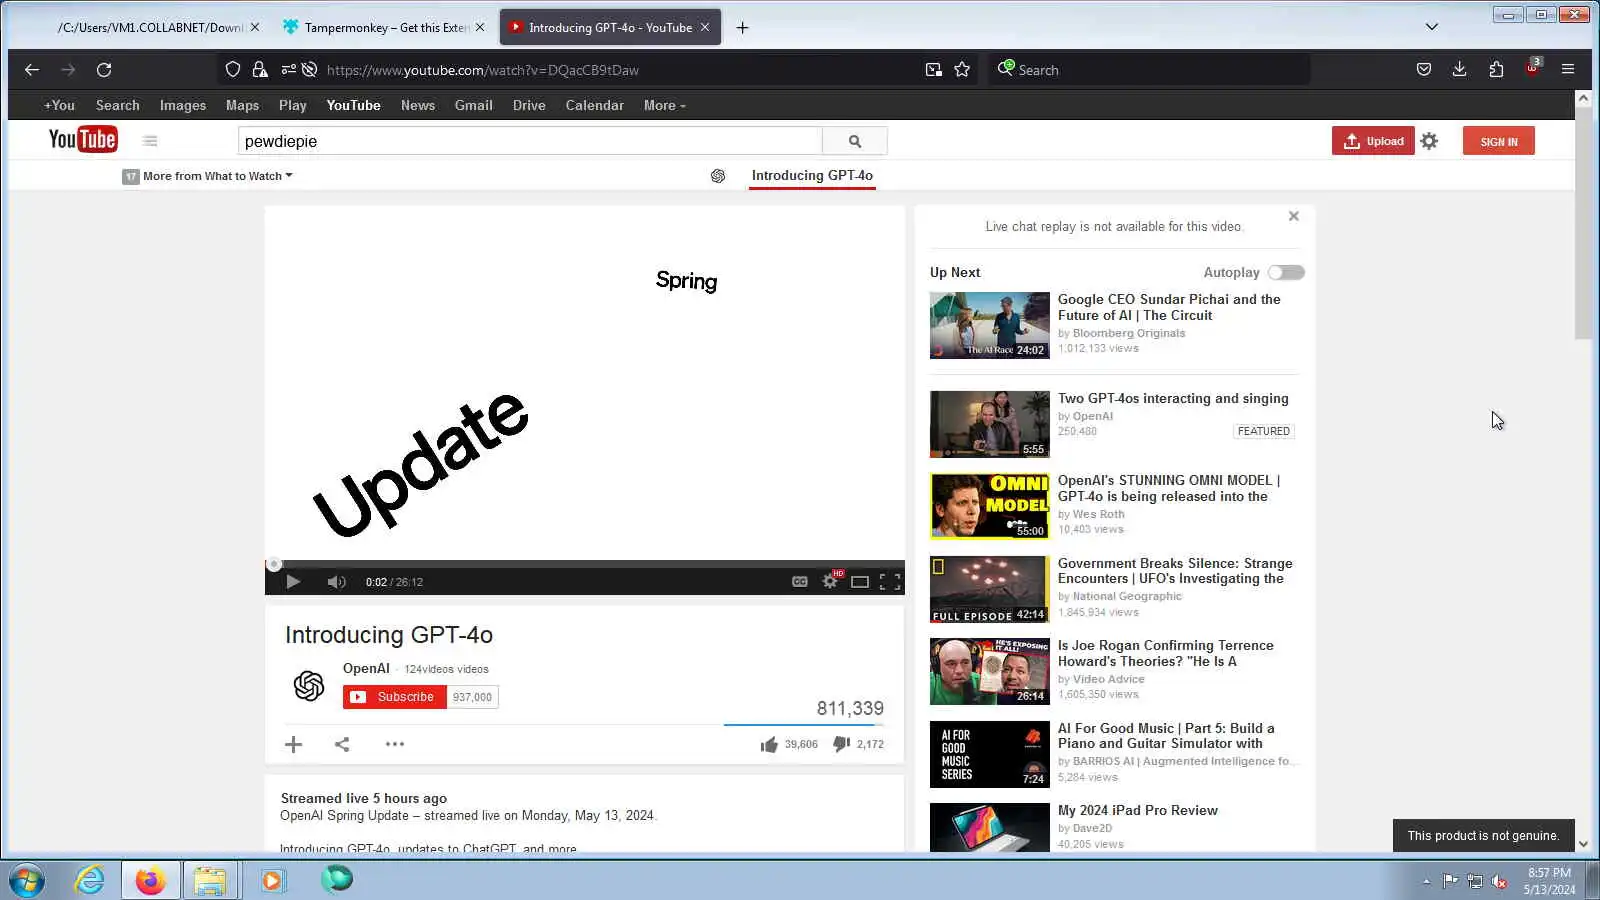1600x900 pixels.
Task: Open the uBlock extension toolbar icon
Action: tap(1532, 68)
